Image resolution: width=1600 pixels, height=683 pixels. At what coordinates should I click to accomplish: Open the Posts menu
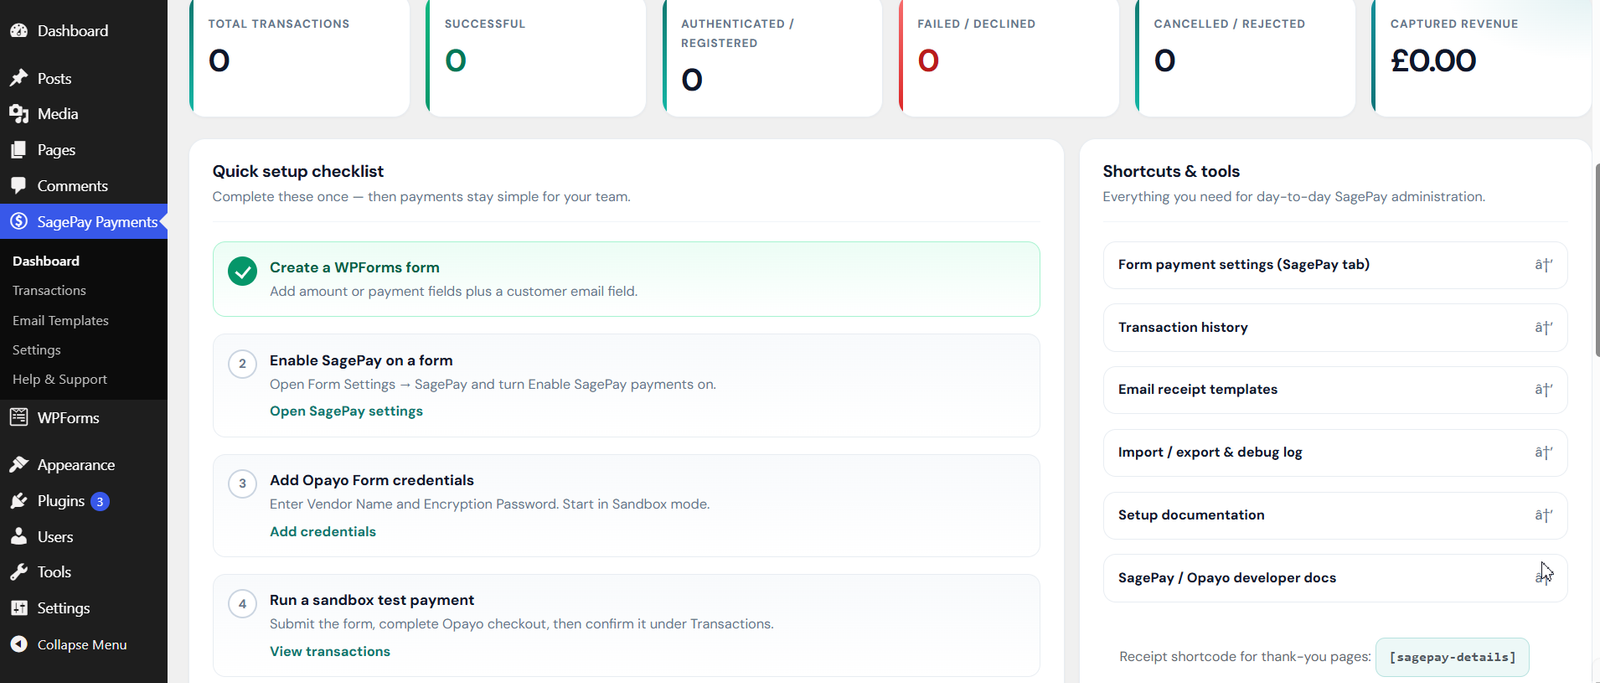[x=84, y=78]
